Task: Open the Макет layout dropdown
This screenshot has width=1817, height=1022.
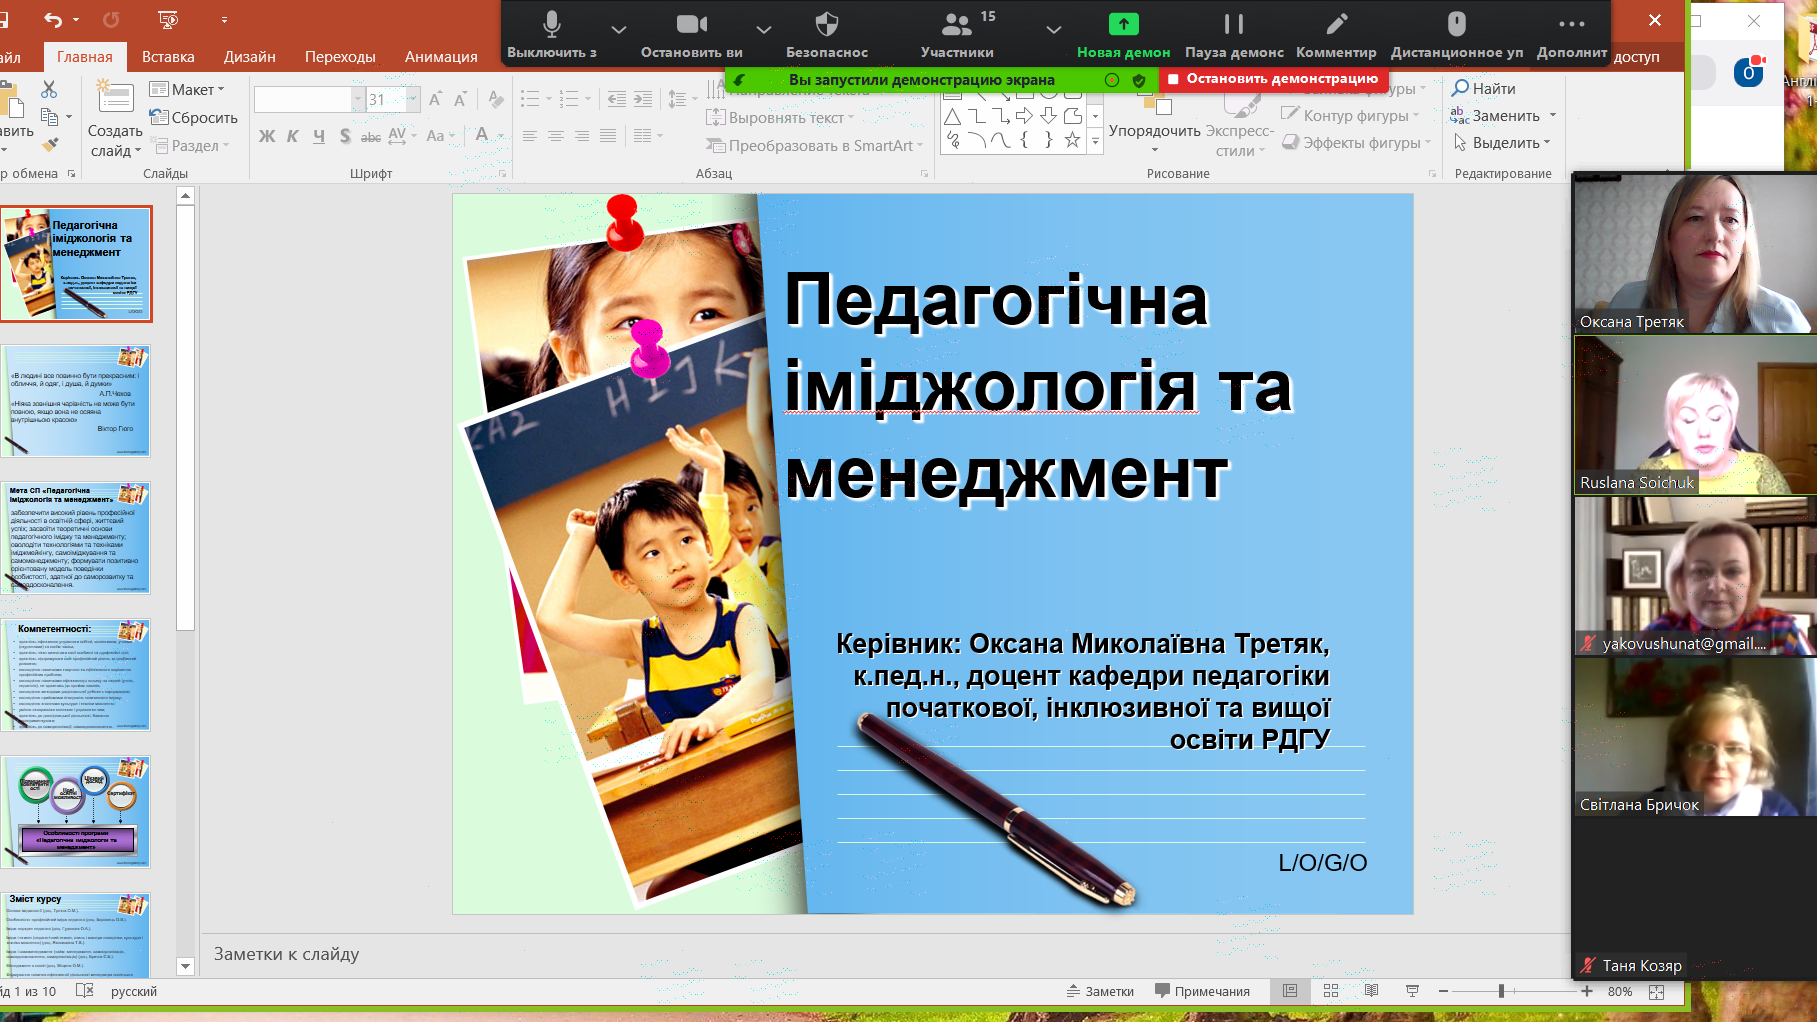Action: [x=187, y=89]
